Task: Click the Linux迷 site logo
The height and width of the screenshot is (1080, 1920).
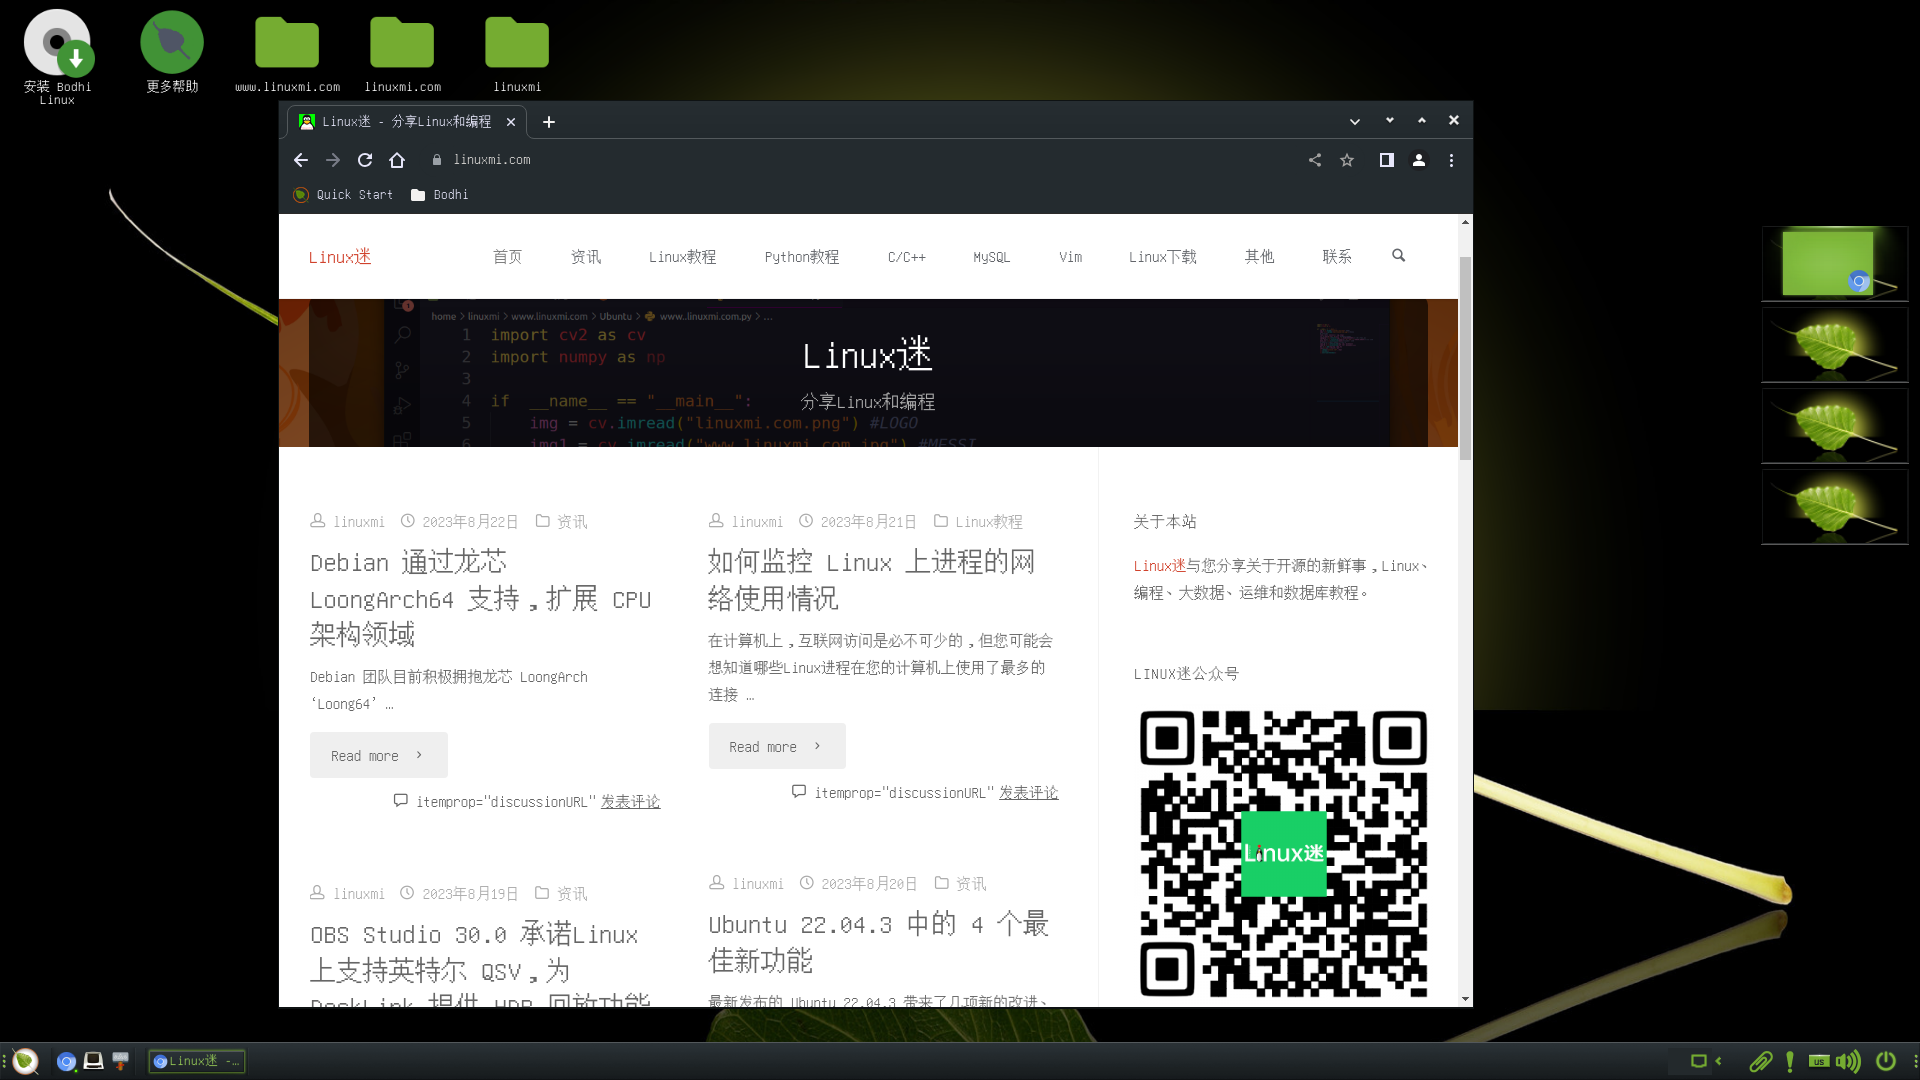Action: coord(340,257)
